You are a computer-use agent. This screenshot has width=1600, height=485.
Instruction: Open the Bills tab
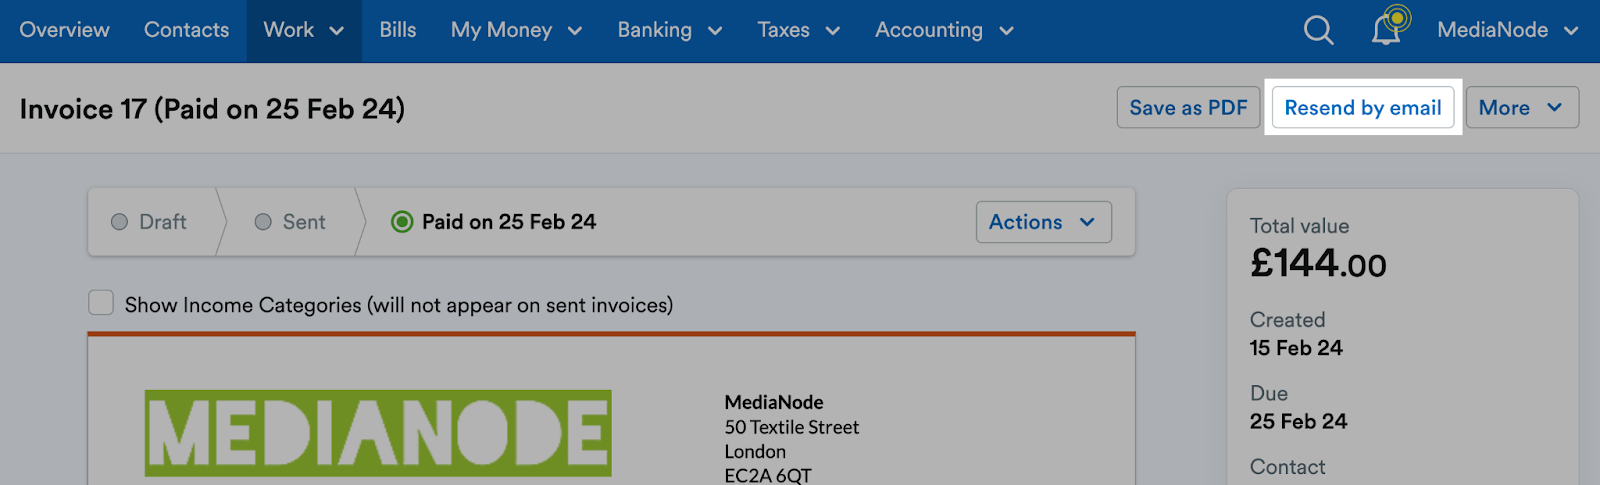point(398,31)
